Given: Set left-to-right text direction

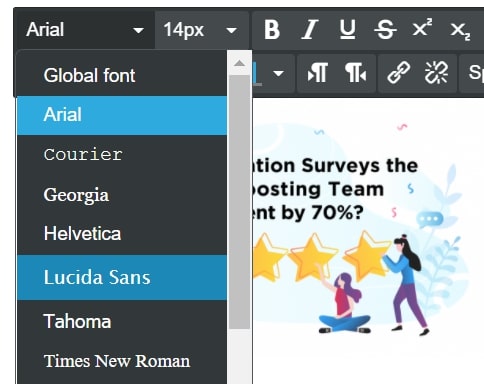Looking at the screenshot, I should point(317,73).
